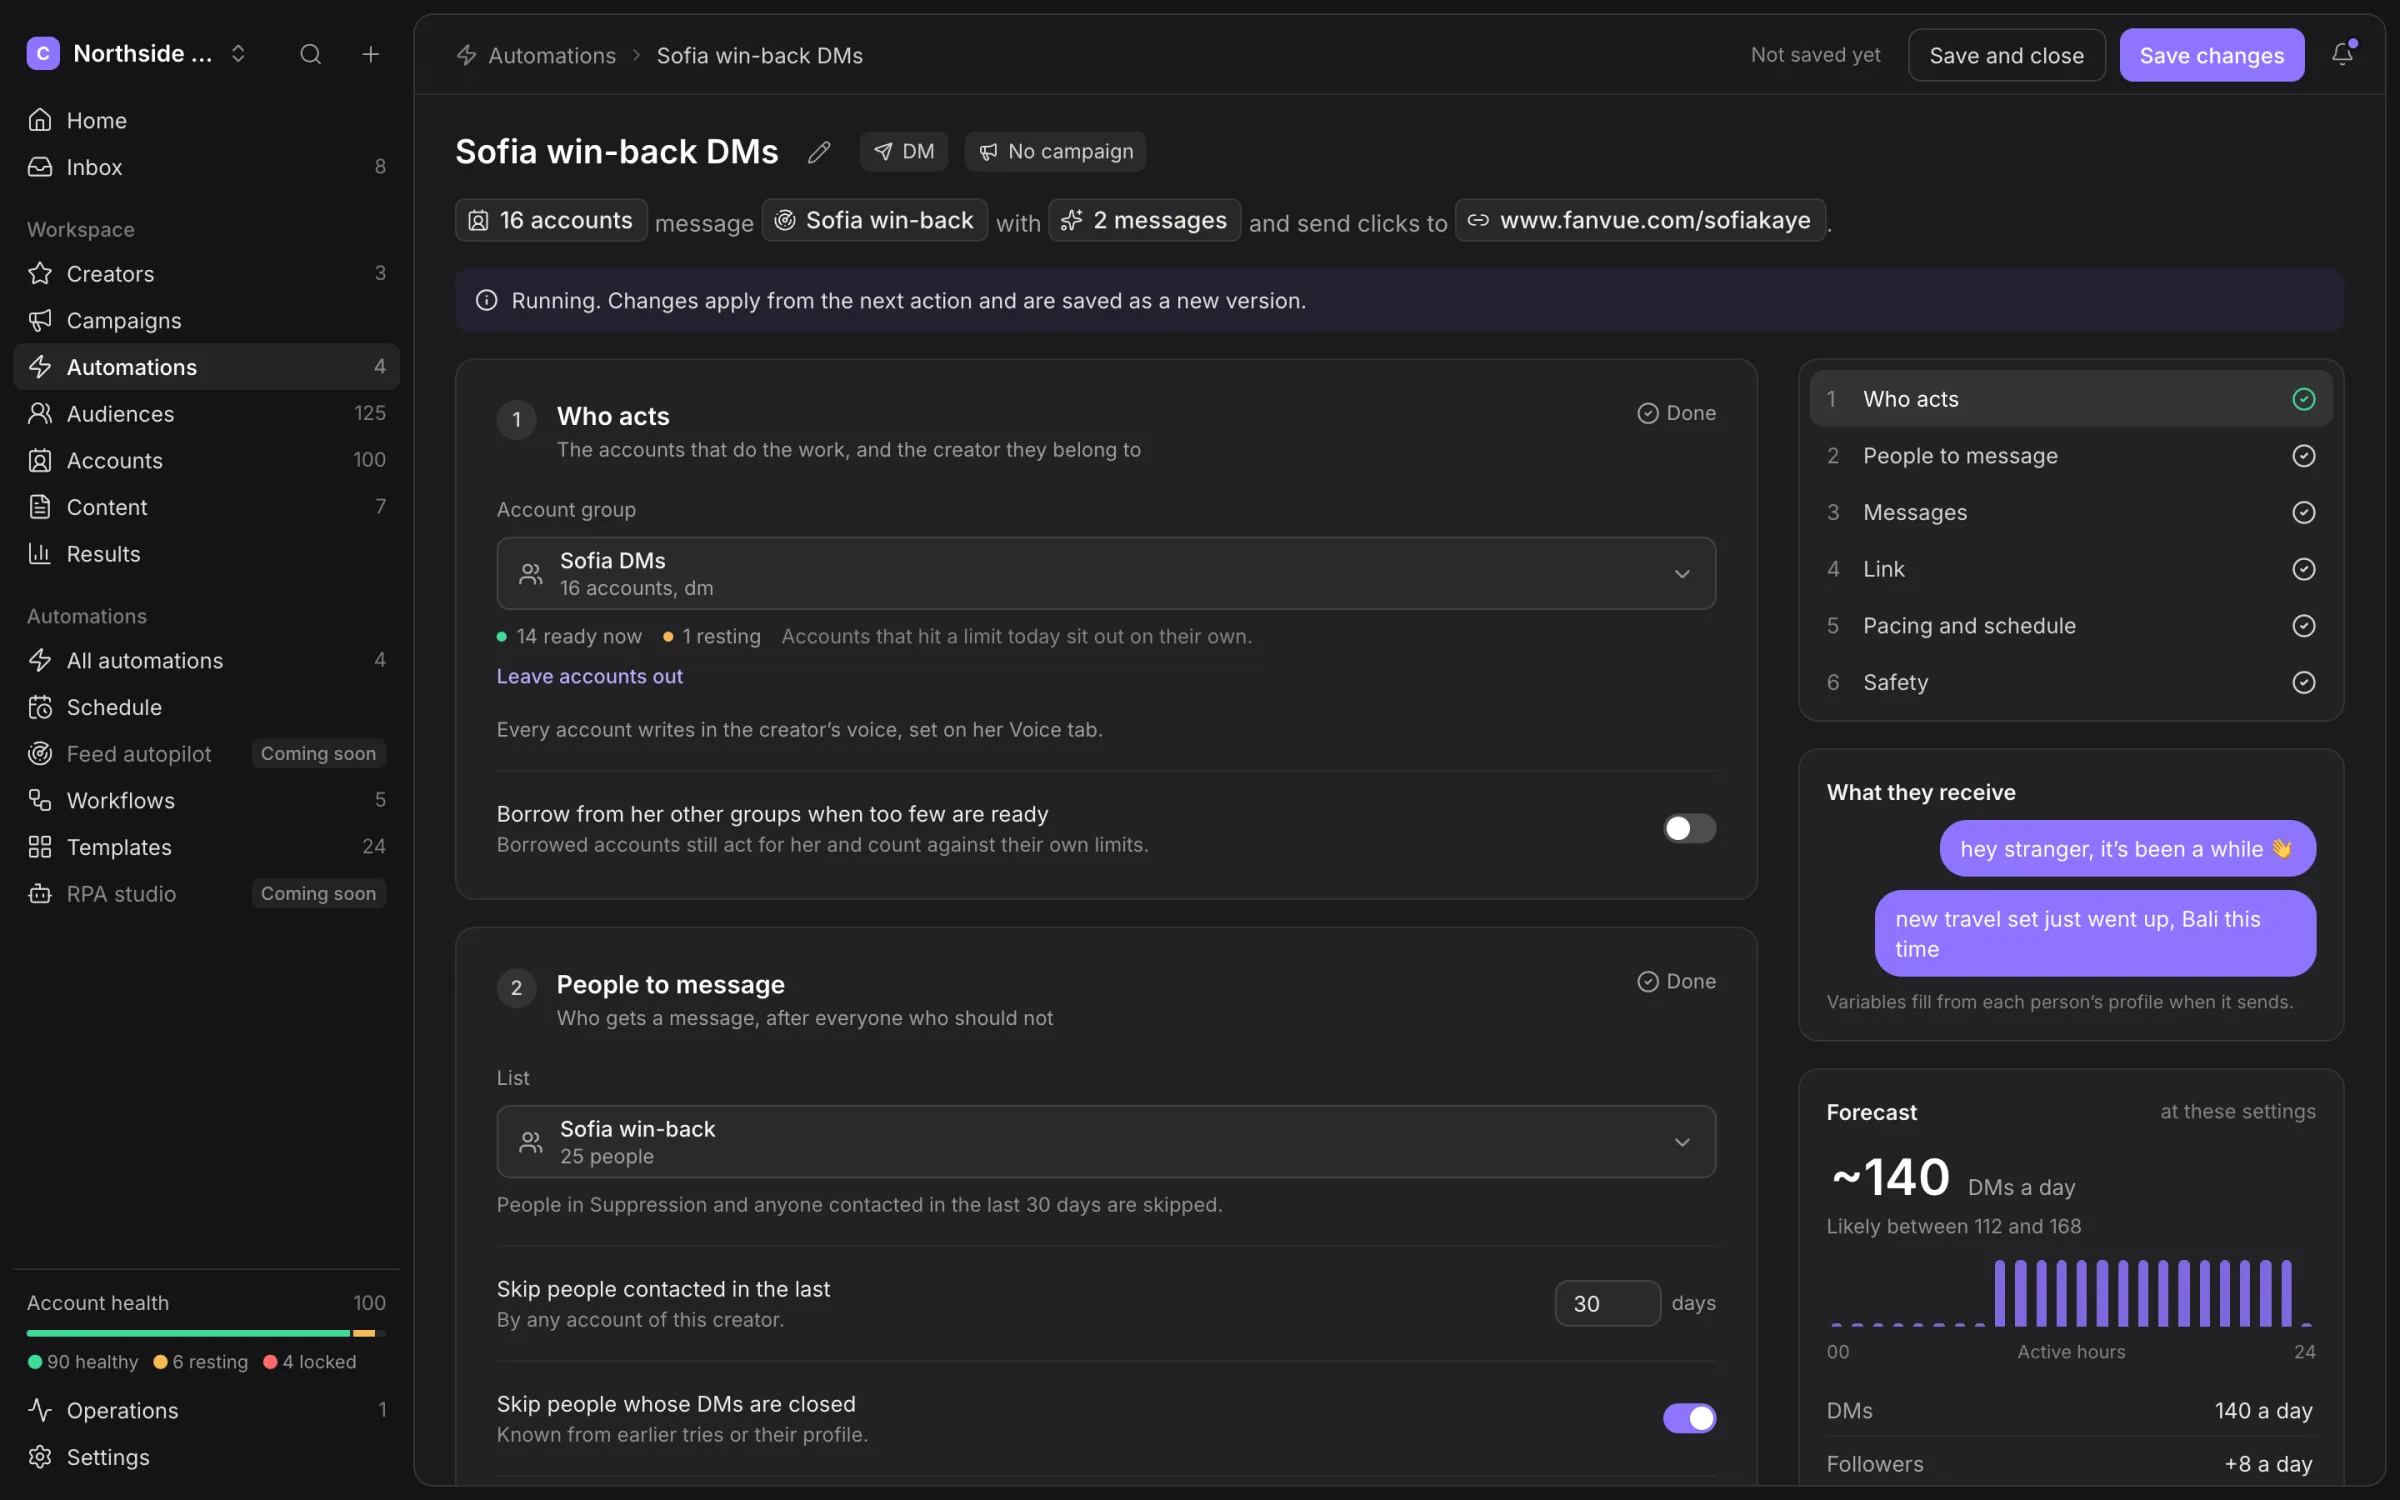
Task: Click the '4 locked' health label
Action: pyautogui.click(x=319, y=1362)
